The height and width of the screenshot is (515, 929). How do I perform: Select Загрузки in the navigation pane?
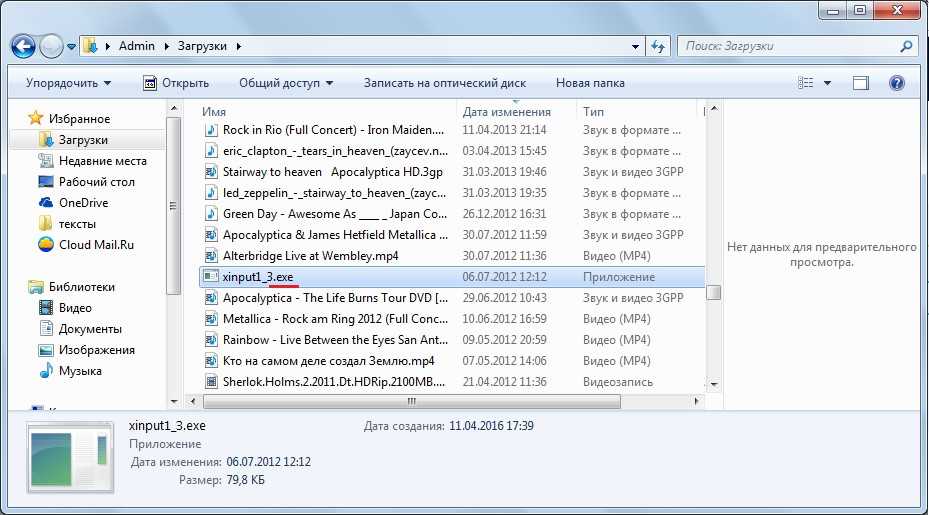pyautogui.click(x=83, y=140)
